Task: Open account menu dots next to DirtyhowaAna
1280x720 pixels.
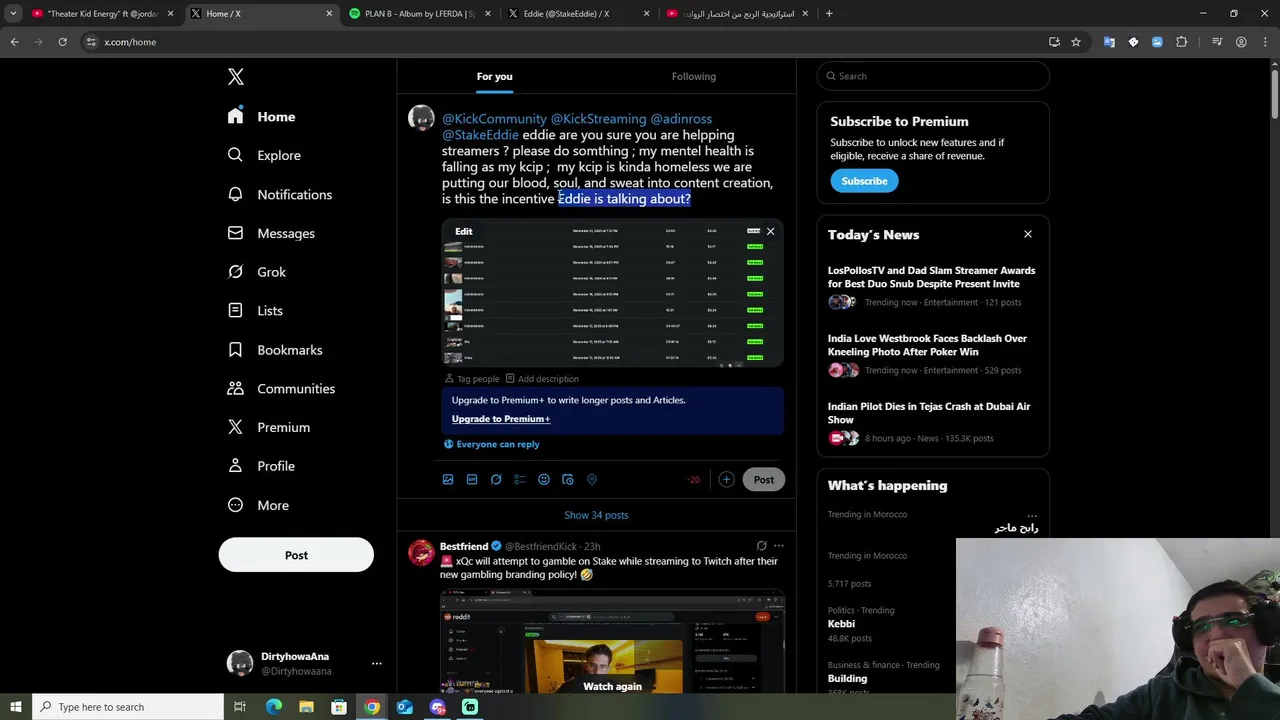Action: click(x=376, y=664)
